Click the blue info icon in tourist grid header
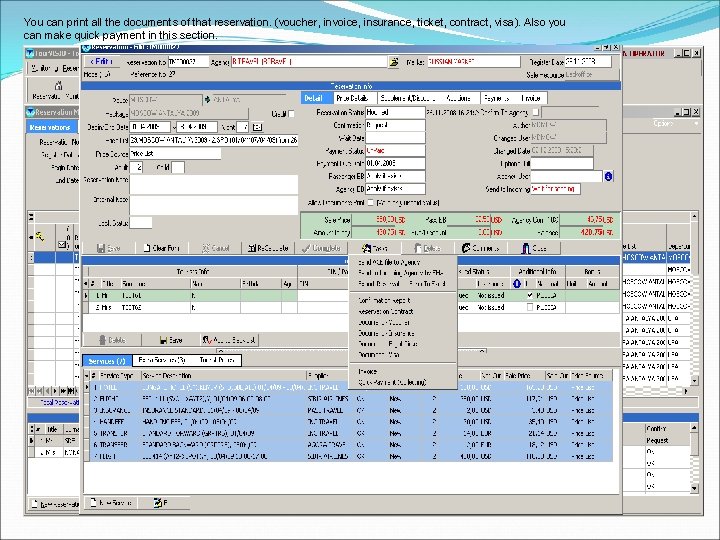This screenshot has width=720, height=540. (517, 284)
